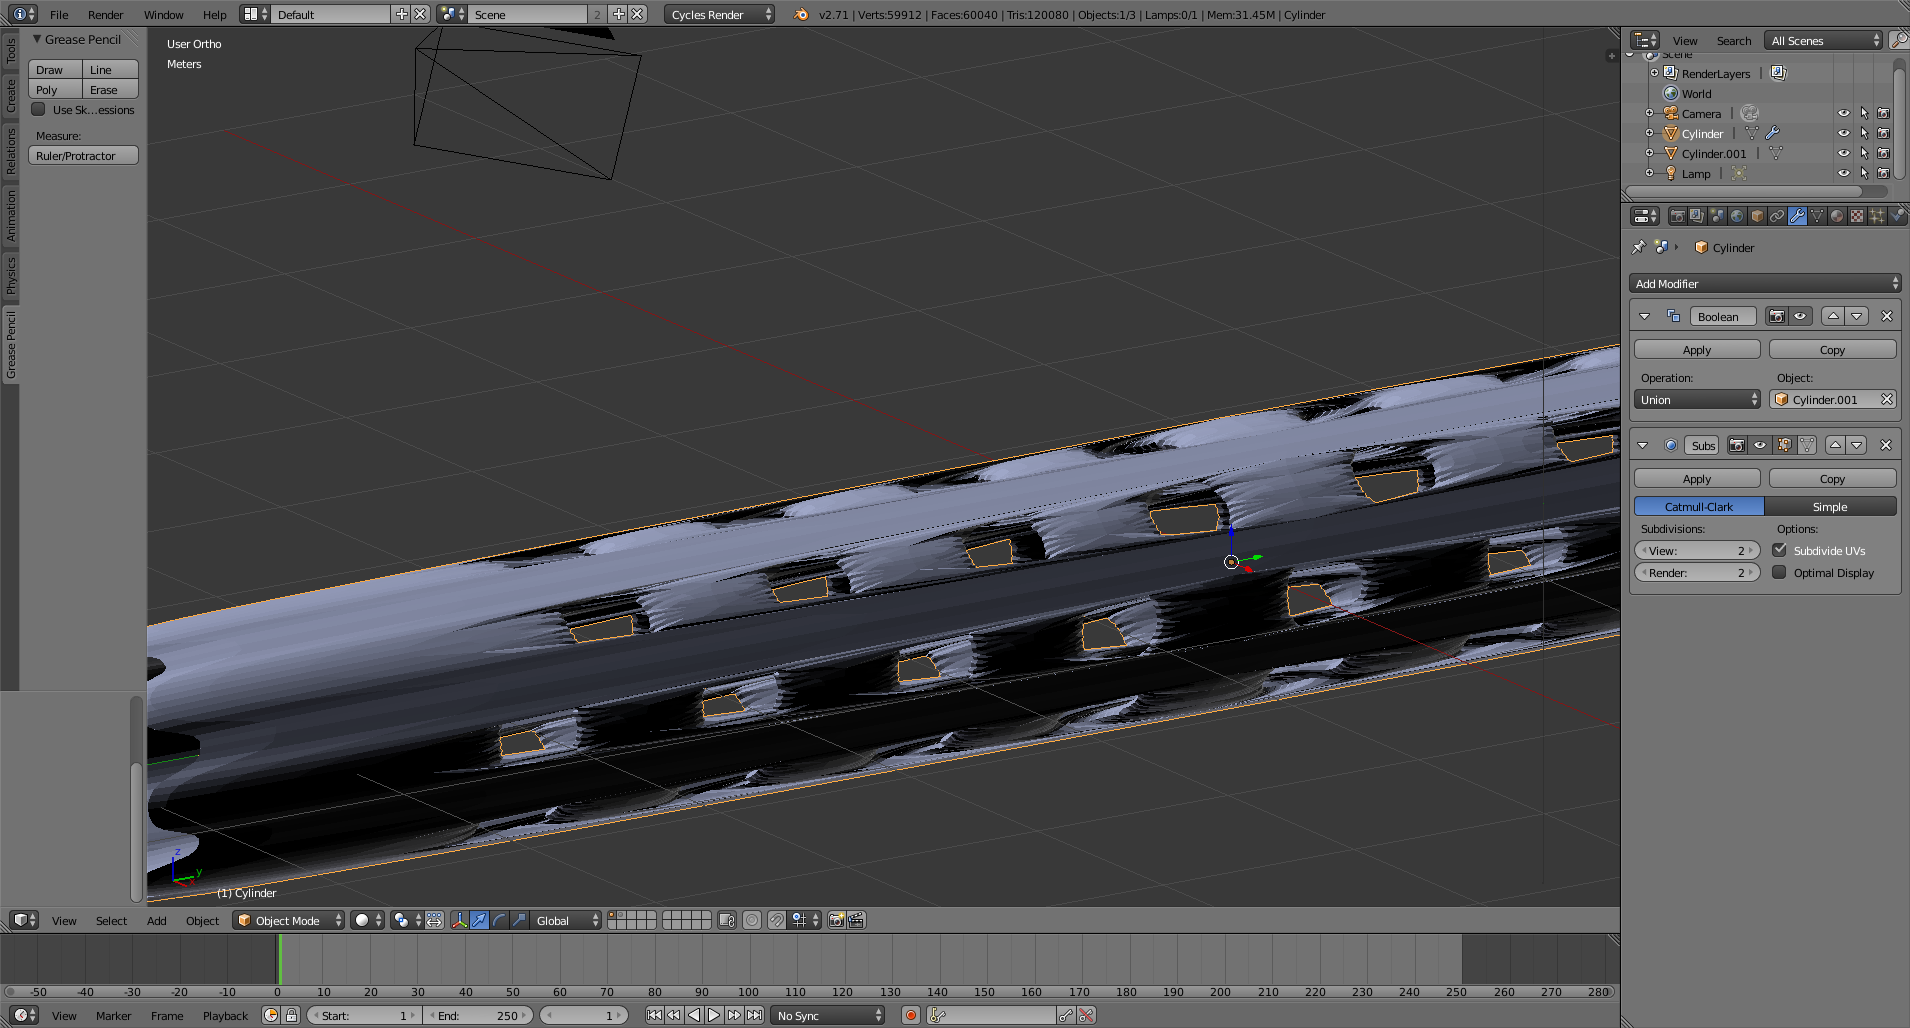Apply the Boolean modifier
The image size is (1910, 1028).
1697,349
